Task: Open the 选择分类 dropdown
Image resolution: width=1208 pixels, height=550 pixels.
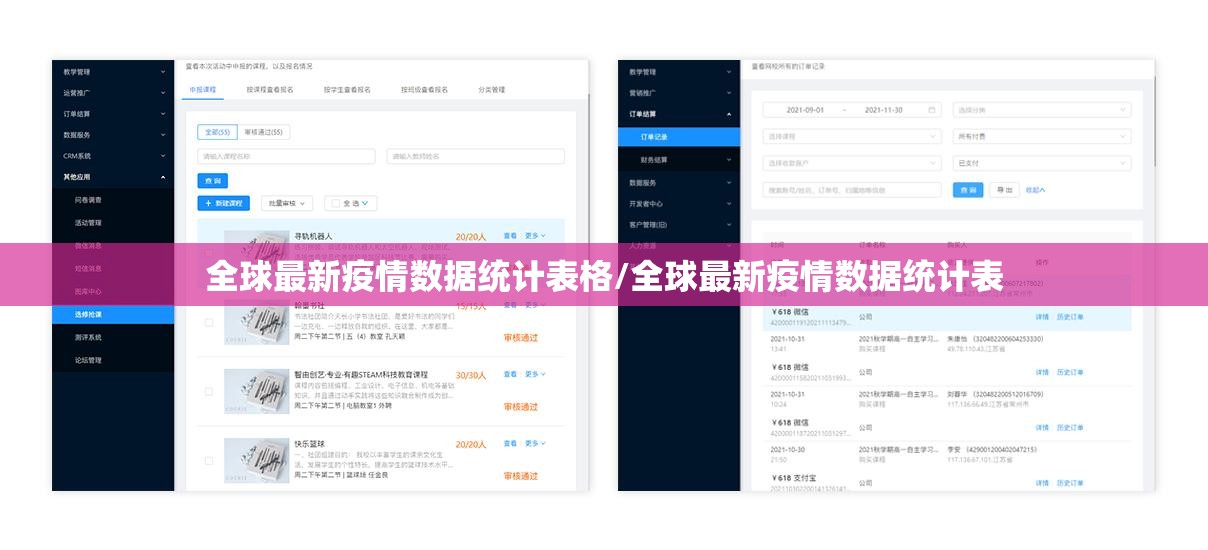Action: 1041,110
